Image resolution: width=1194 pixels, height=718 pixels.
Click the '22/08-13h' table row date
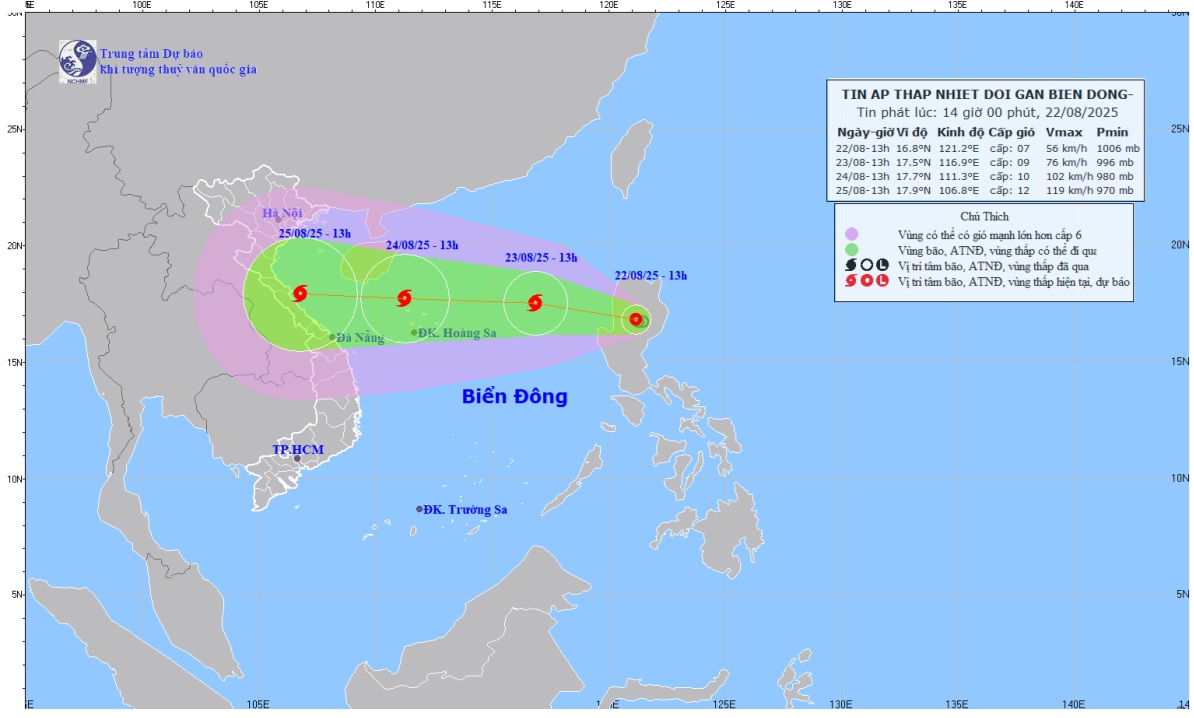pyautogui.click(x=862, y=148)
